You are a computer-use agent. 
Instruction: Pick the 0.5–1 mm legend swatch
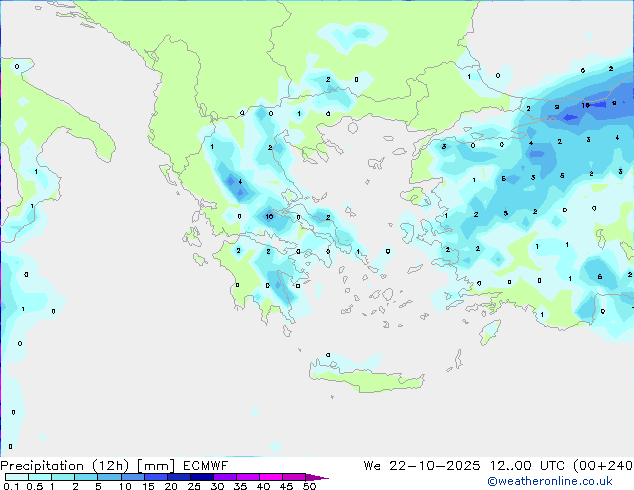tap(40, 477)
